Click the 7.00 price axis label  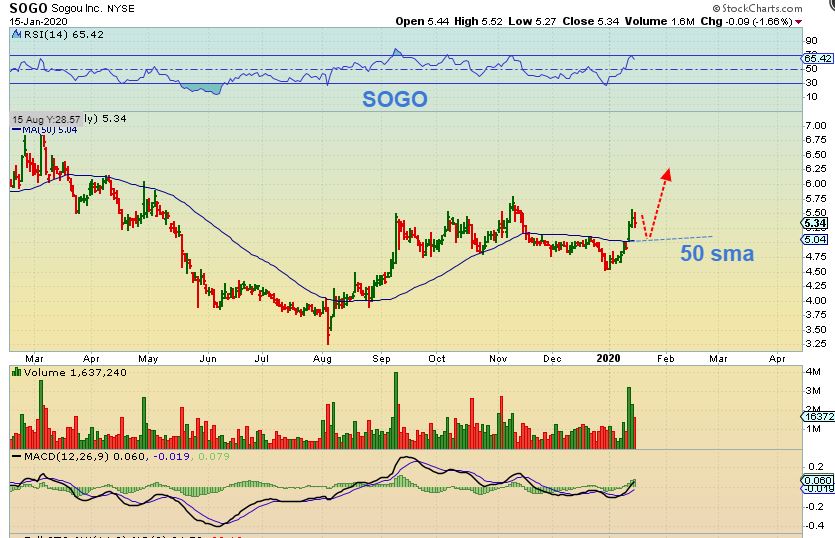pyautogui.click(x=816, y=126)
